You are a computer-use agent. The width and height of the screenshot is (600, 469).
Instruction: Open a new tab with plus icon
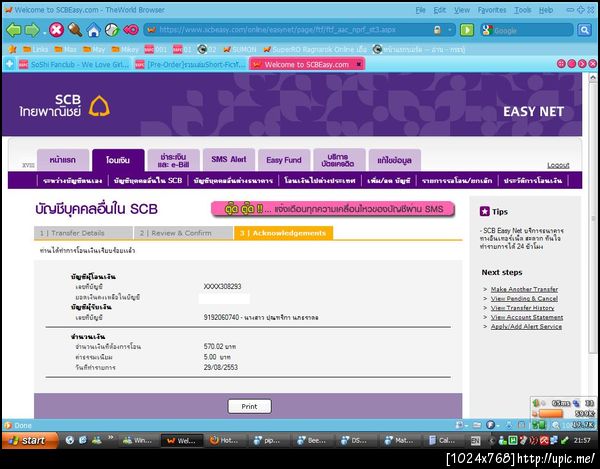point(10,64)
